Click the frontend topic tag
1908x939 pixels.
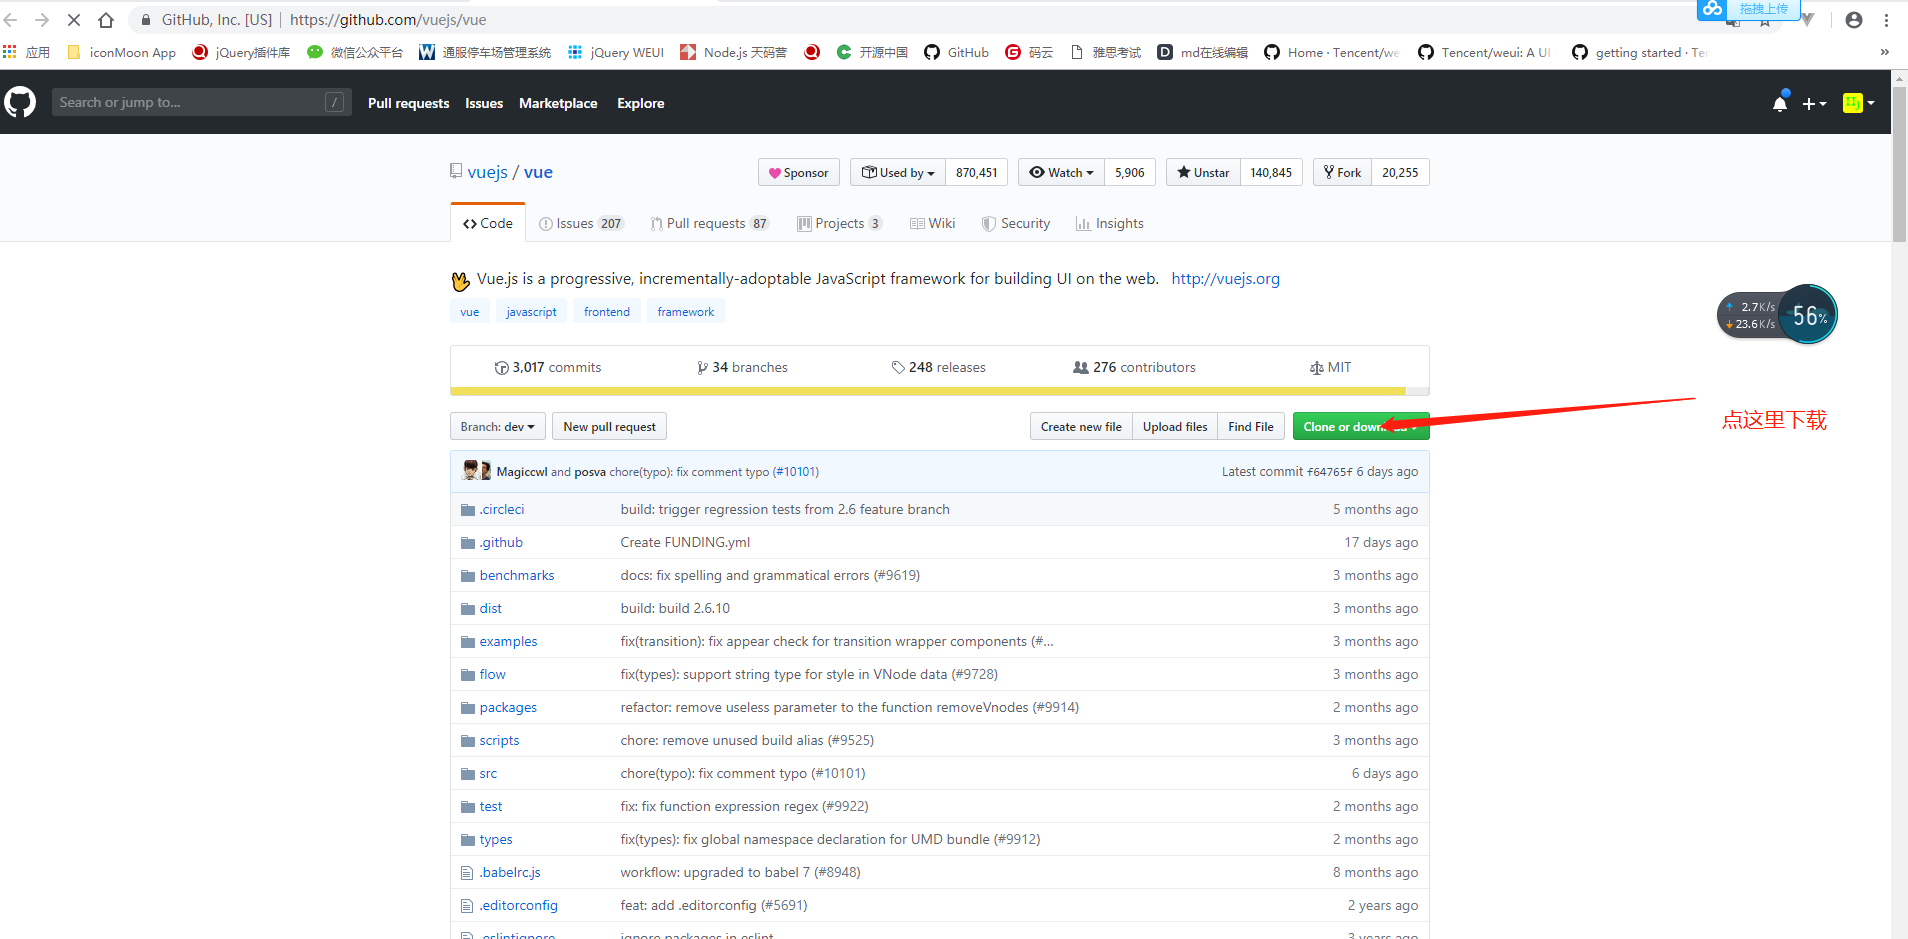607,311
